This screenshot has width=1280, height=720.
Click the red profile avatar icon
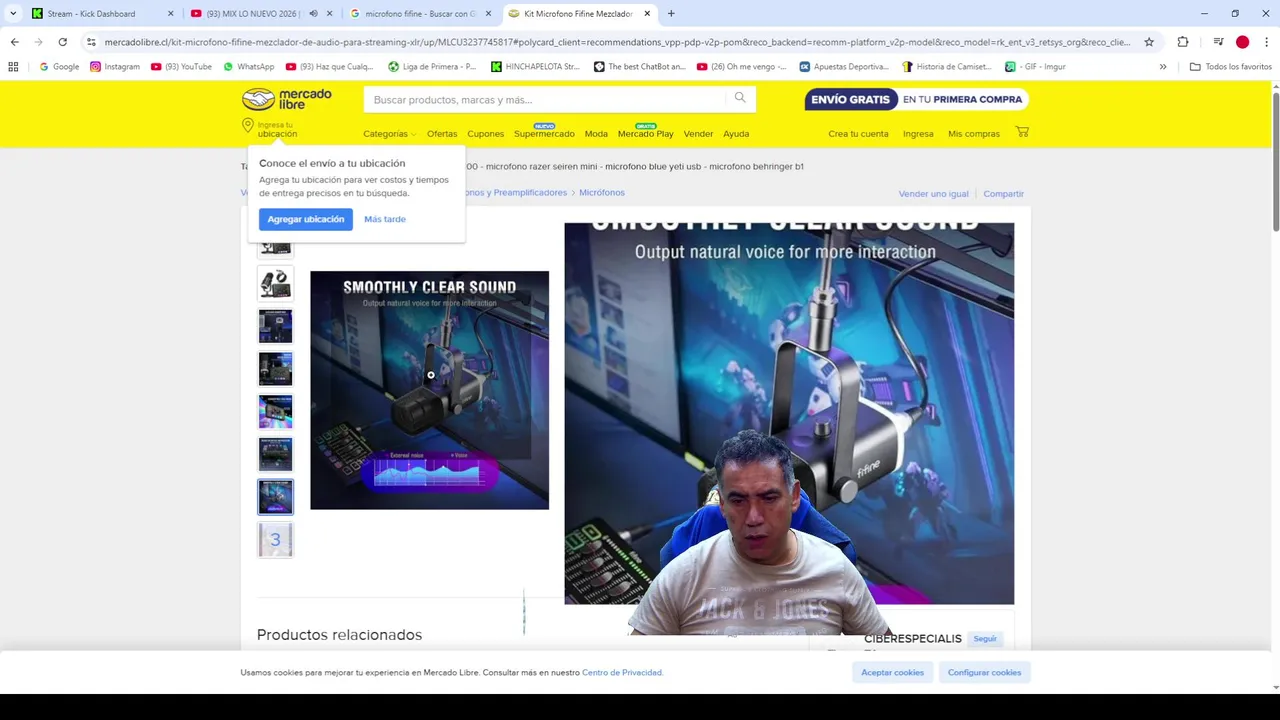(x=1242, y=42)
